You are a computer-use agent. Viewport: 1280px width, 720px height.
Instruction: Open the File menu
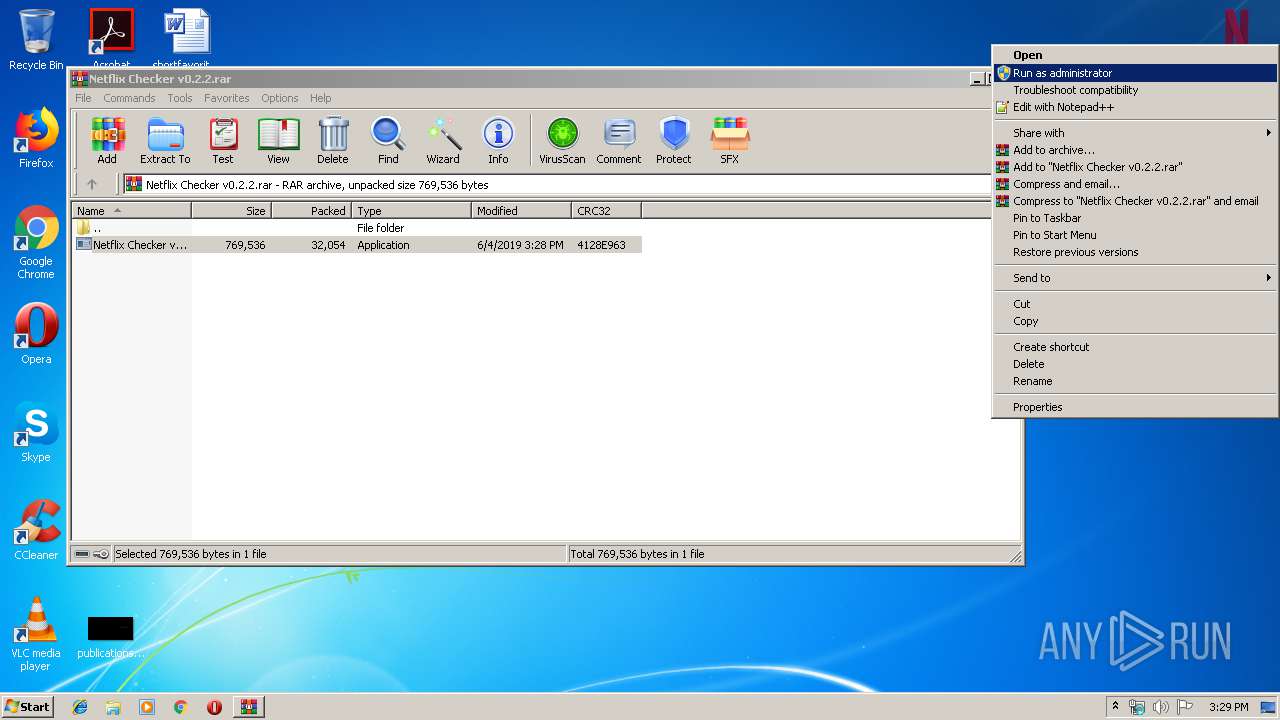click(x=83, y=98)
